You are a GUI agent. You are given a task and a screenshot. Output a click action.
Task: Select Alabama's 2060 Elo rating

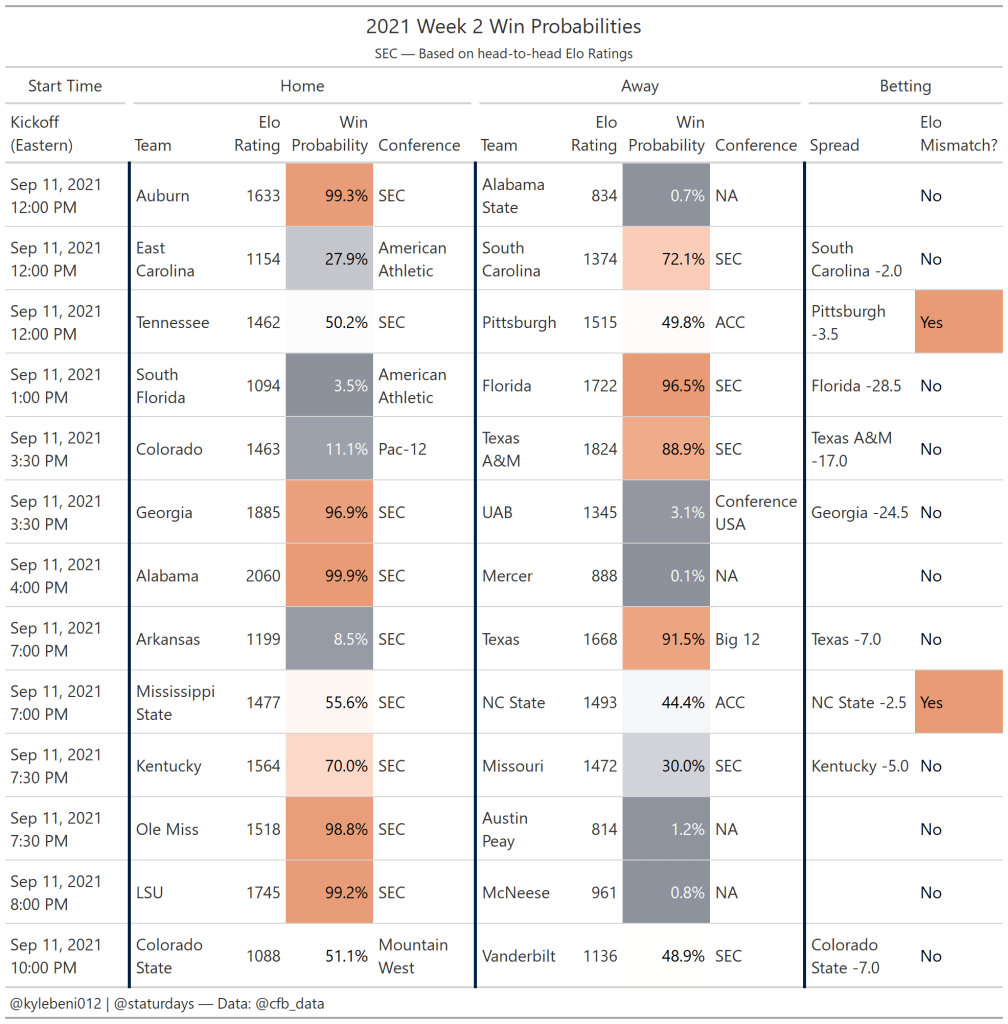[x=263, y=576]
